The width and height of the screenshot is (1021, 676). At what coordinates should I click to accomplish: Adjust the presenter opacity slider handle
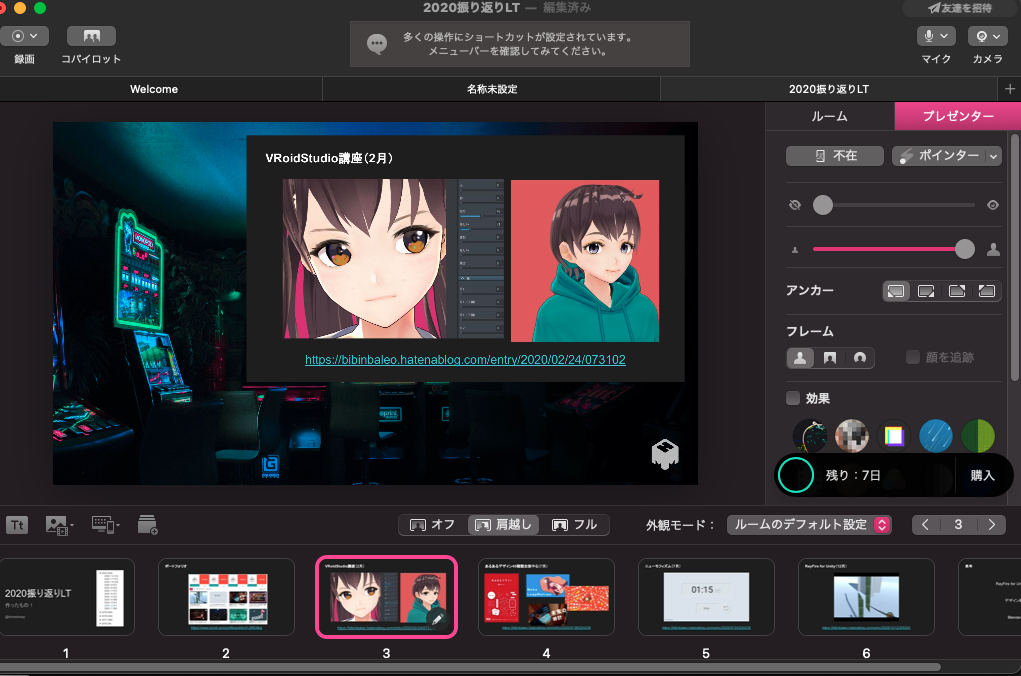[823, 205]
